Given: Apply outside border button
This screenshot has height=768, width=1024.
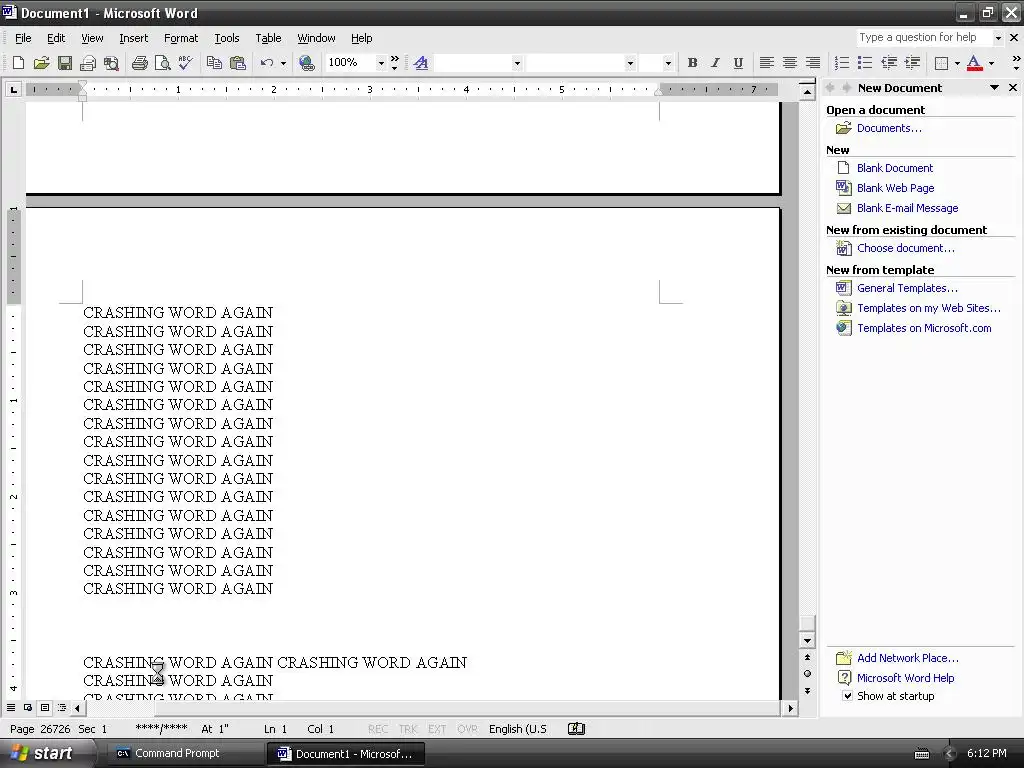Looking at the screenshot, I should pyautogui.click(x=941, y=63).
